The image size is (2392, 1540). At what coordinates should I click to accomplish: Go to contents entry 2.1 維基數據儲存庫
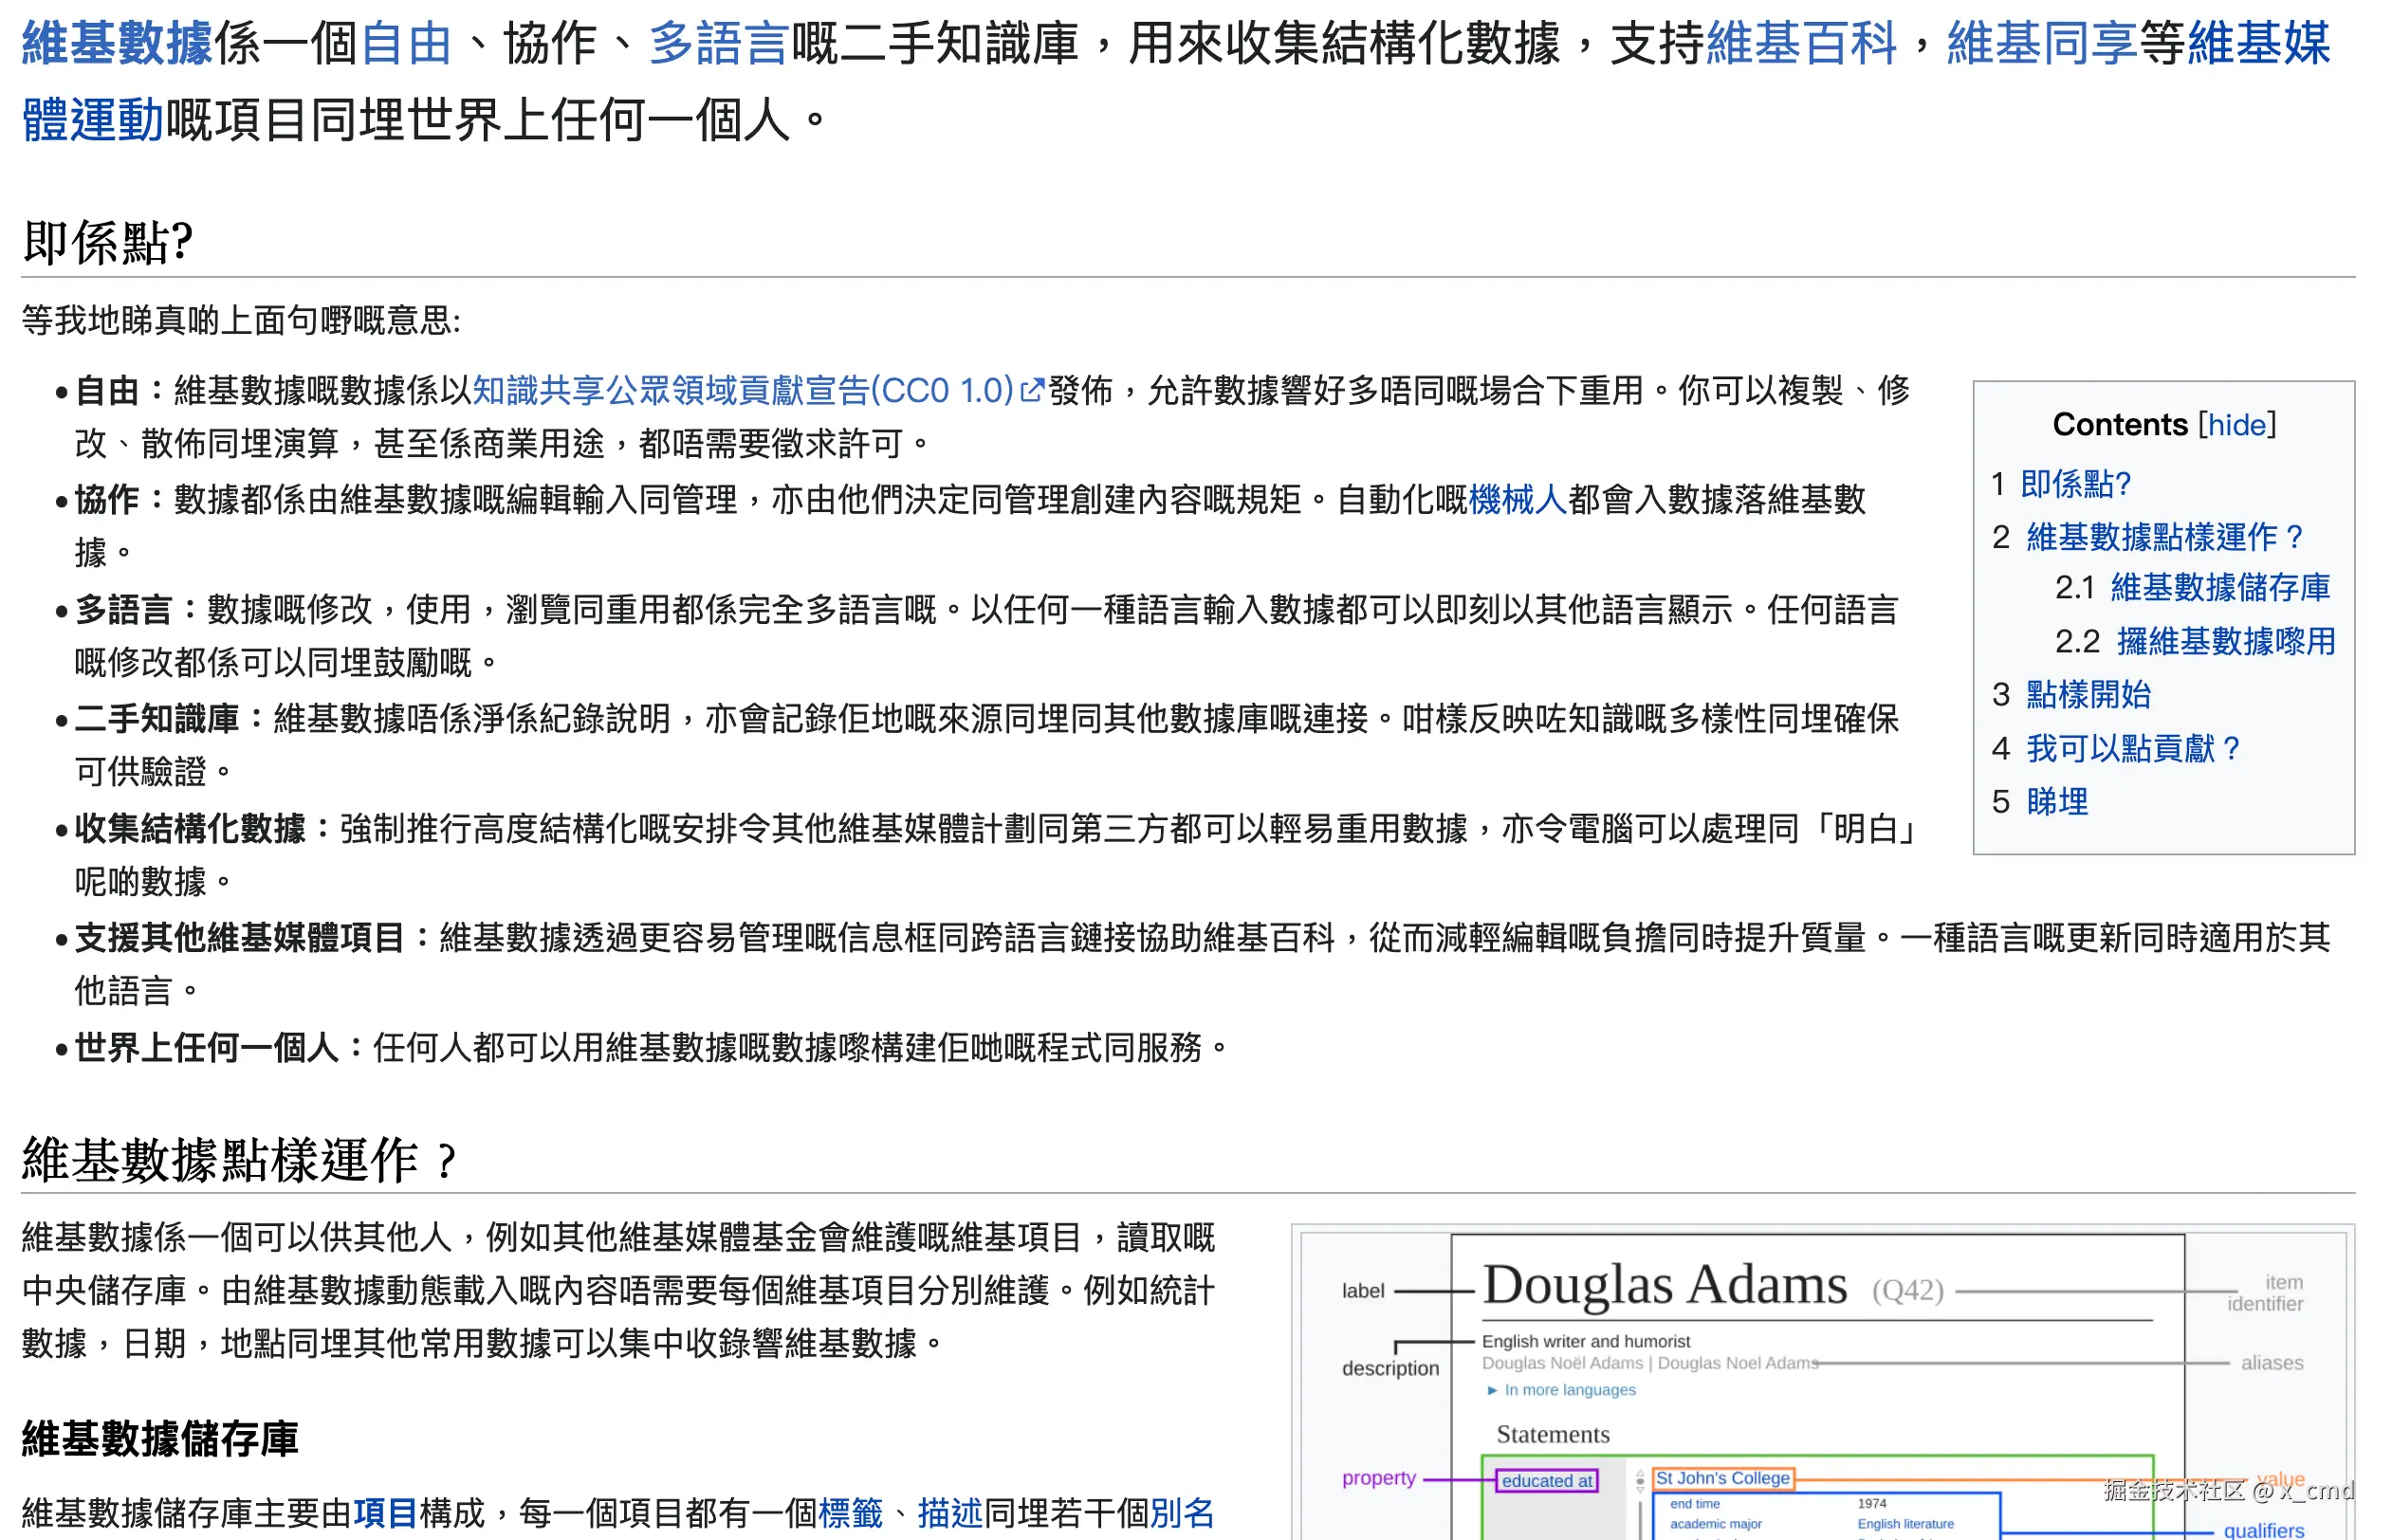(x=2220, y=588)
